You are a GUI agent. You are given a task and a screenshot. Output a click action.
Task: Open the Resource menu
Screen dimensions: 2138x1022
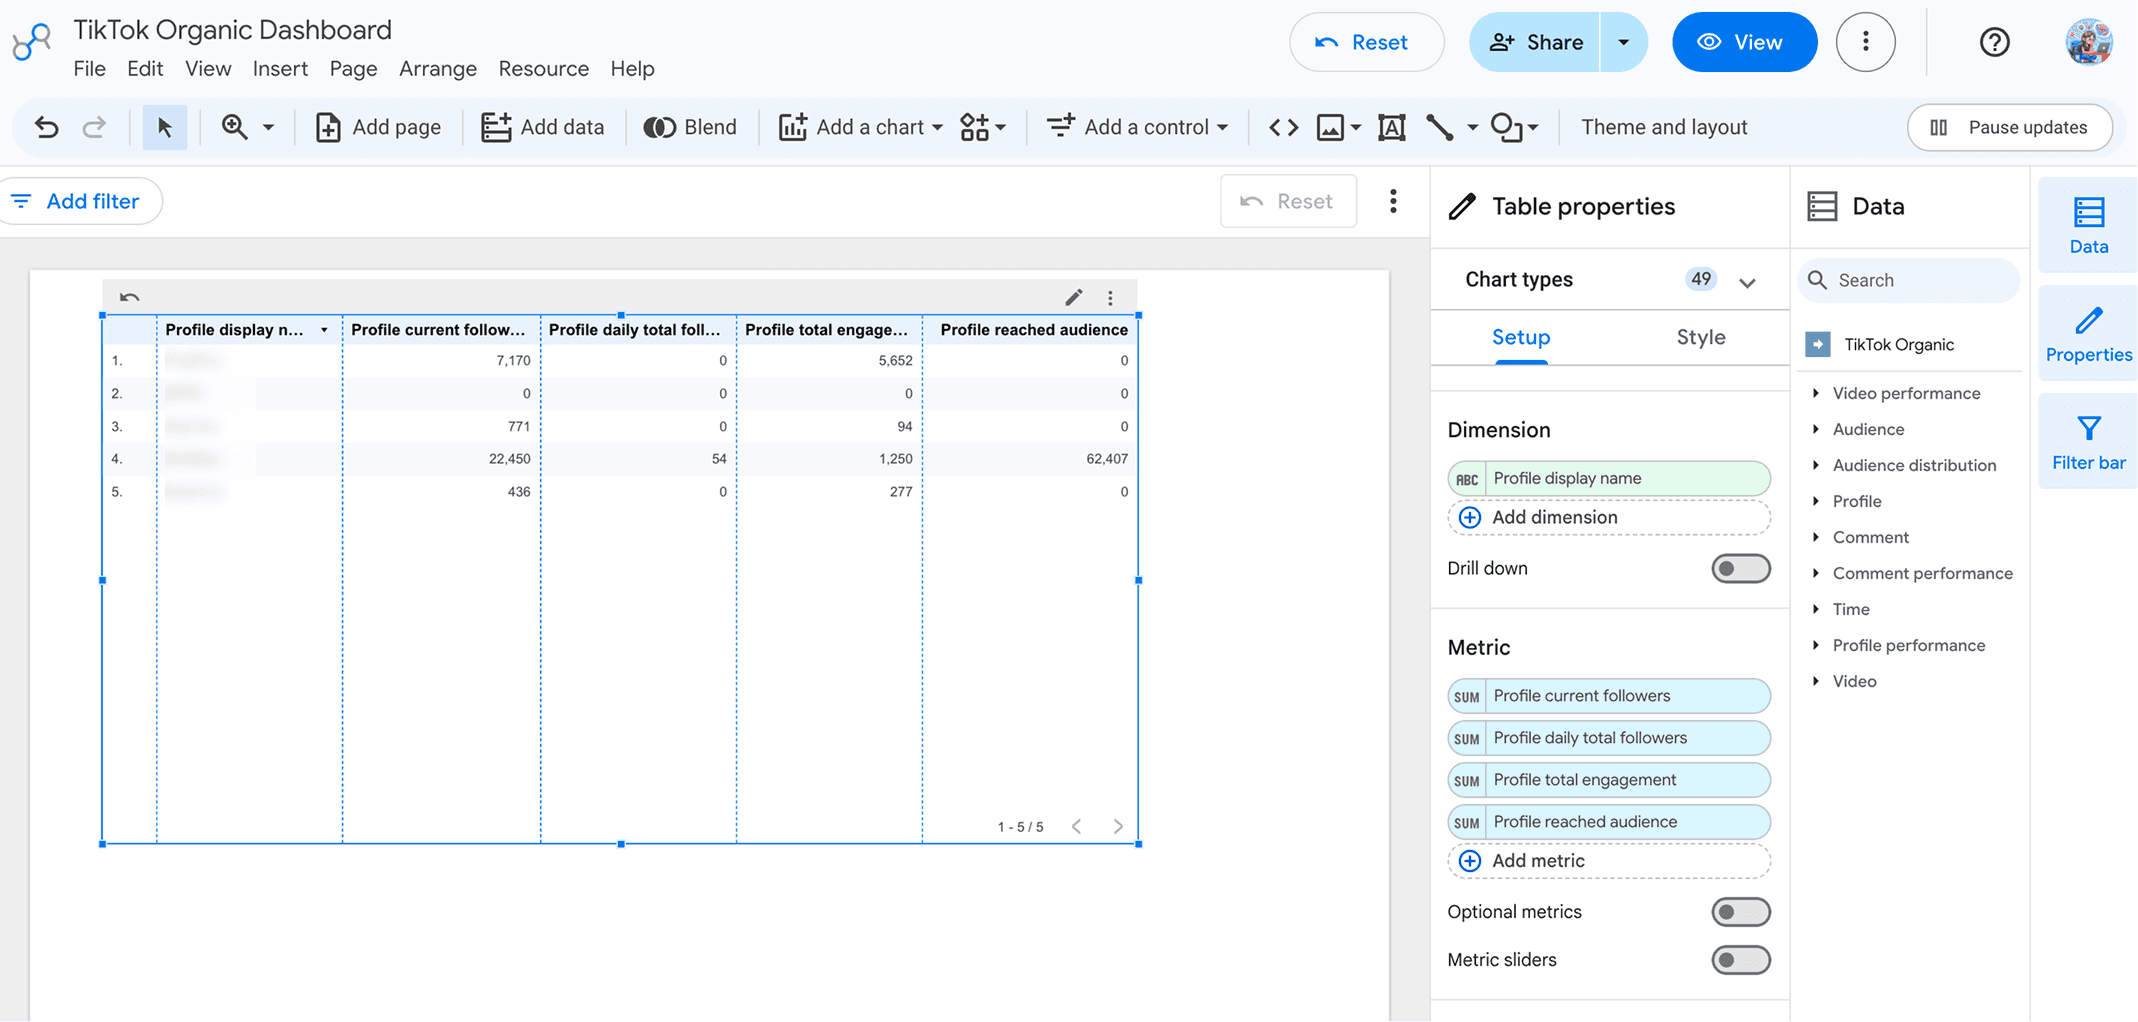[x=544, y=69]
